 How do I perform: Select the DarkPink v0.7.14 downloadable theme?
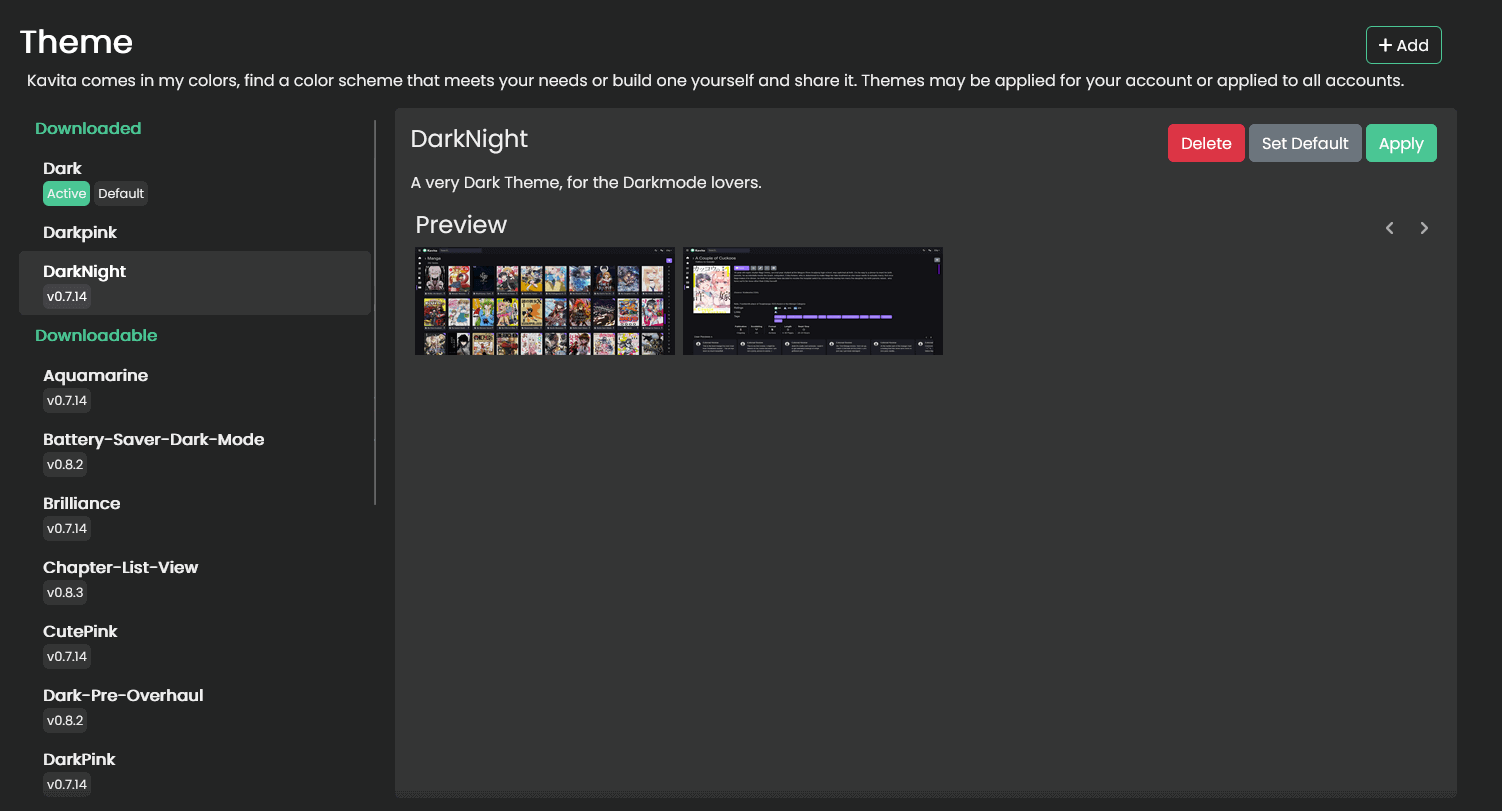pos(79,760)
